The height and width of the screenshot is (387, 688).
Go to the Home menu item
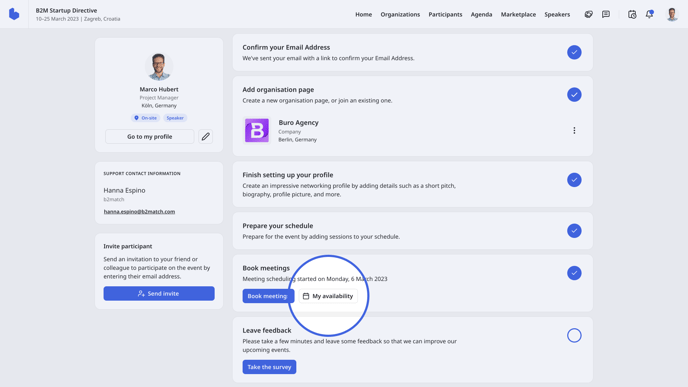[363, 14]
